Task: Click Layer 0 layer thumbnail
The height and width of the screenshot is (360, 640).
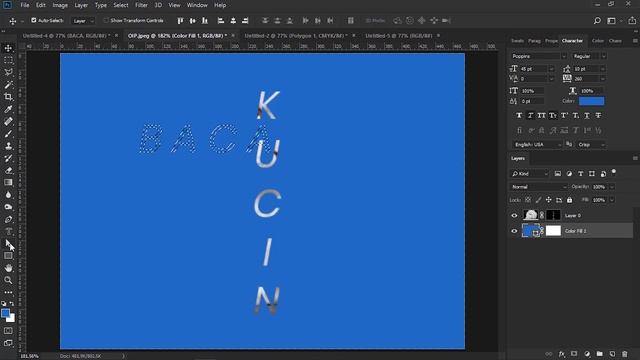Action: pyautogui.click(x=530, y=215)
